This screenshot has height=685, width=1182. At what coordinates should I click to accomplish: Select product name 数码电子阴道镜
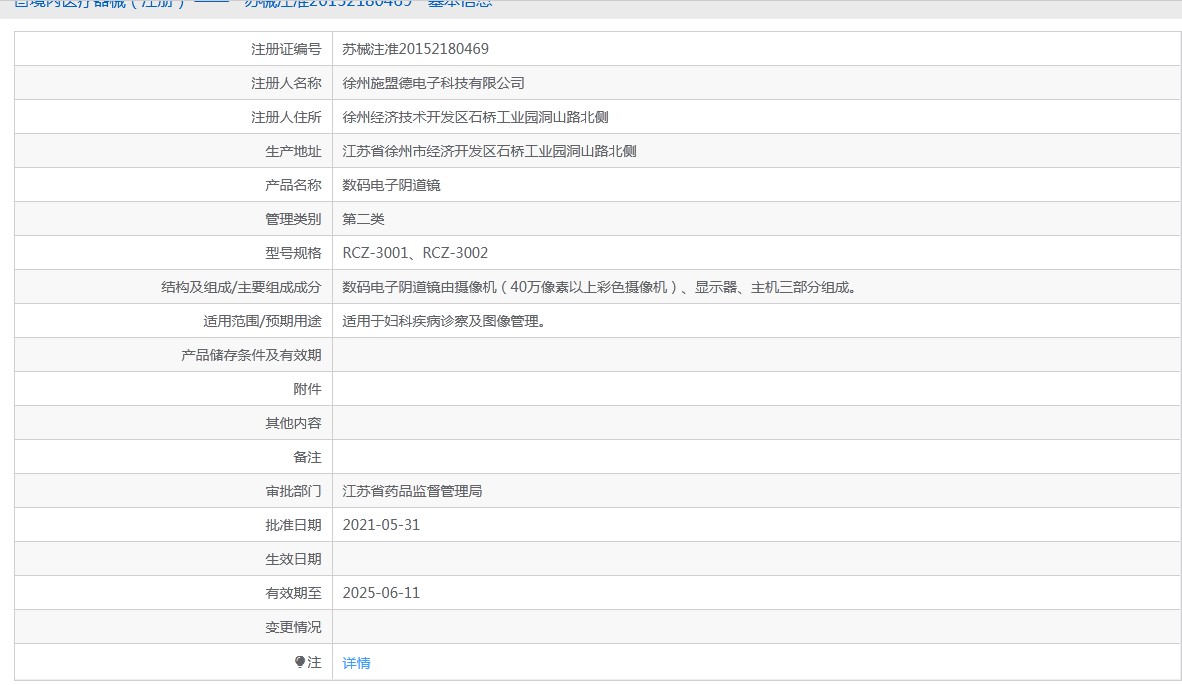391,185
